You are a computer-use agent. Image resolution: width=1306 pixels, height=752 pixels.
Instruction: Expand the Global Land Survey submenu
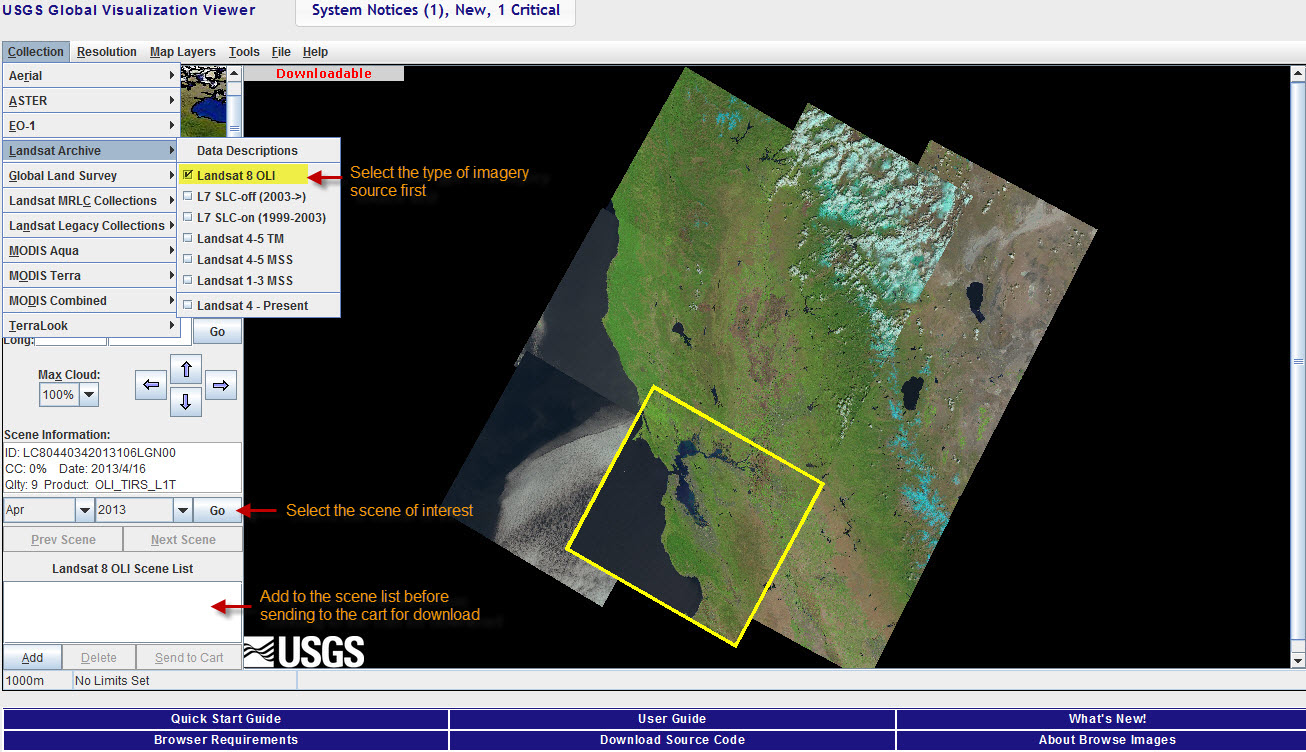click(91, 175)
